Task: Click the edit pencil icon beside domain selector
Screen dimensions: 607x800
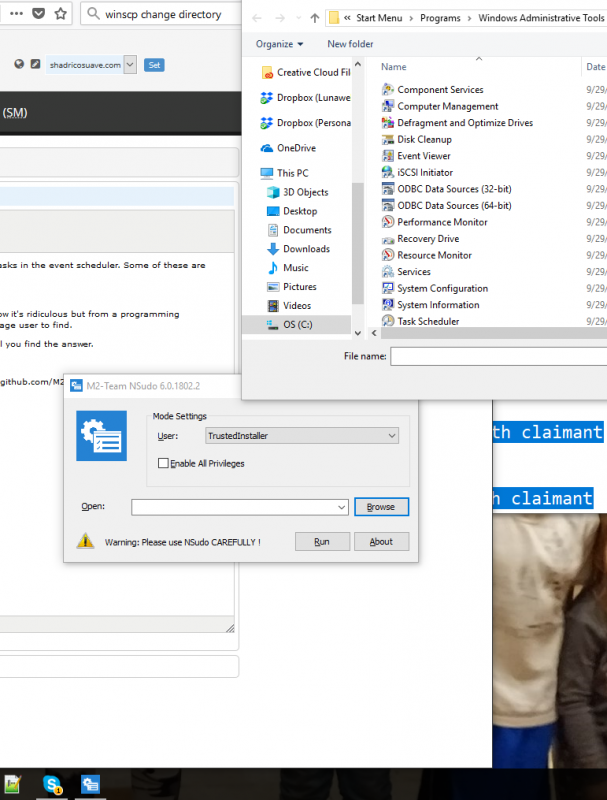Action: click(x=35, y=64)
